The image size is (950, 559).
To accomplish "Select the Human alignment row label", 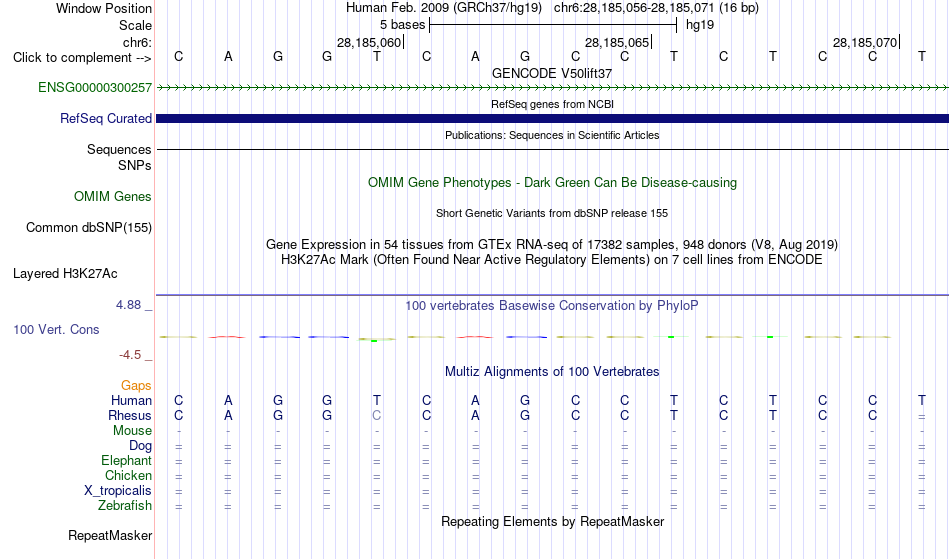I will (131, 400).
